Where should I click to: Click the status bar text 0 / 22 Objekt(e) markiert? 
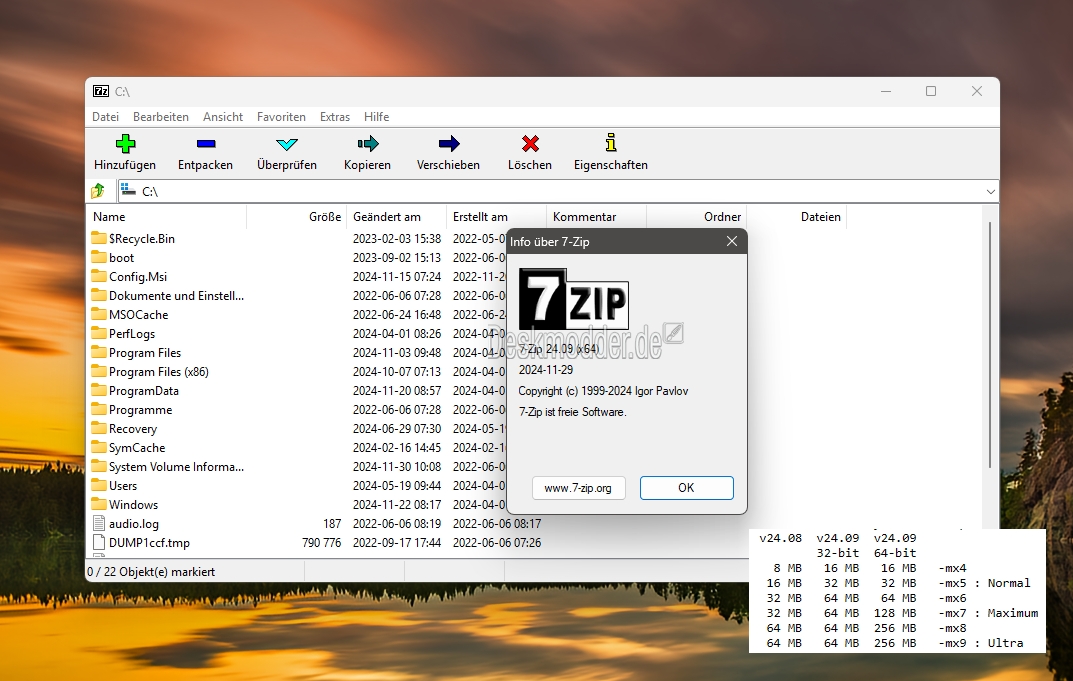[x=151, y=571]
